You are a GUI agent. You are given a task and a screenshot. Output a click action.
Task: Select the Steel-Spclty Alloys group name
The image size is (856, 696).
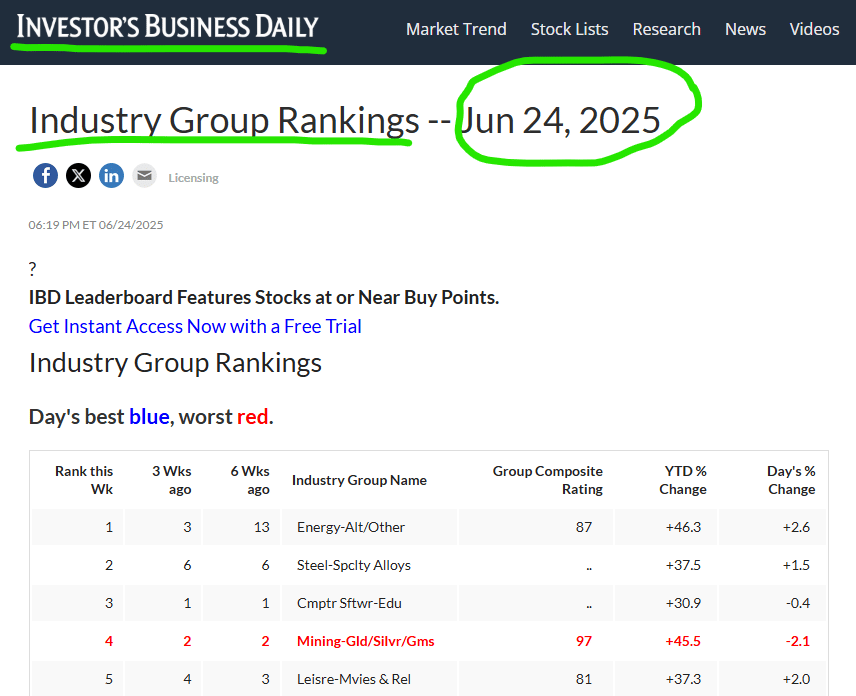point(354,565)
